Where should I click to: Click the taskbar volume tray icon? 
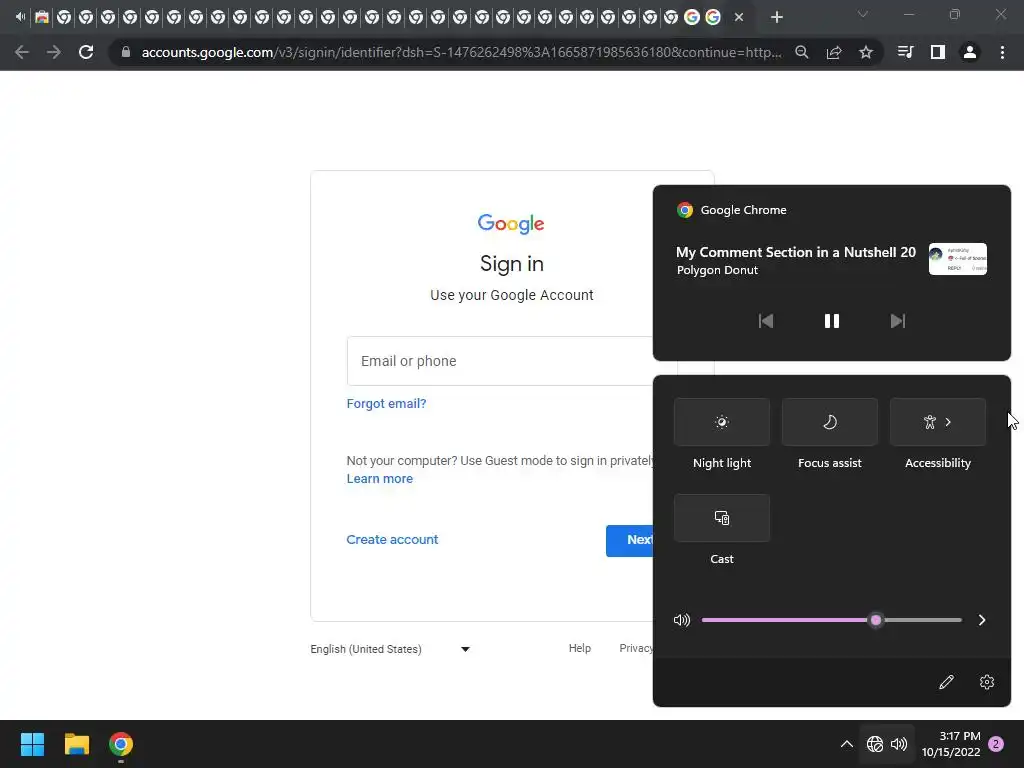tap(899, 744)
